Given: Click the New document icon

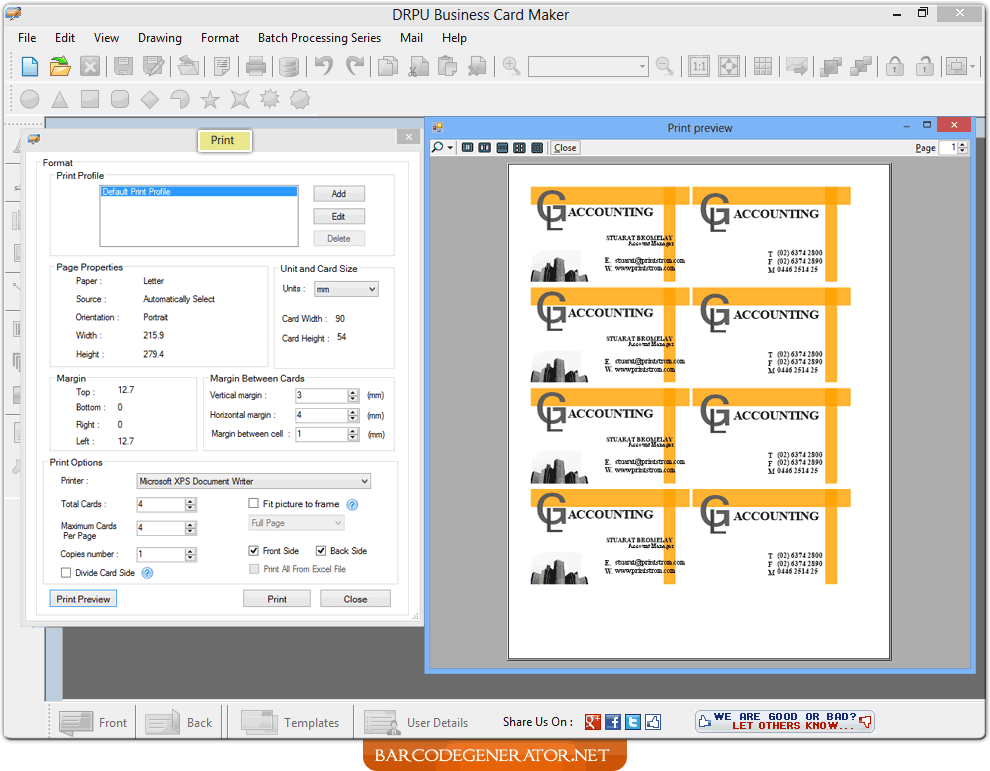Looking at the screenshot, I should pyautogui.click(x=30, y=66).
